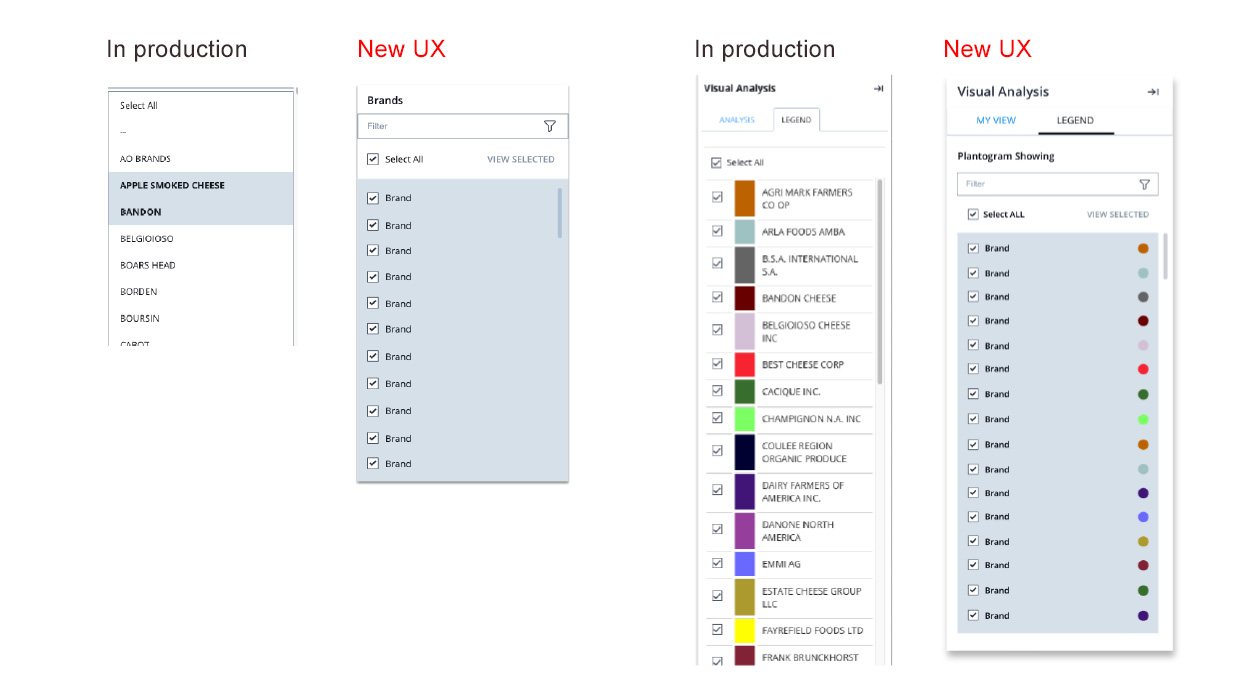Select 'Select All' in production brand list

tap(201, 105)
